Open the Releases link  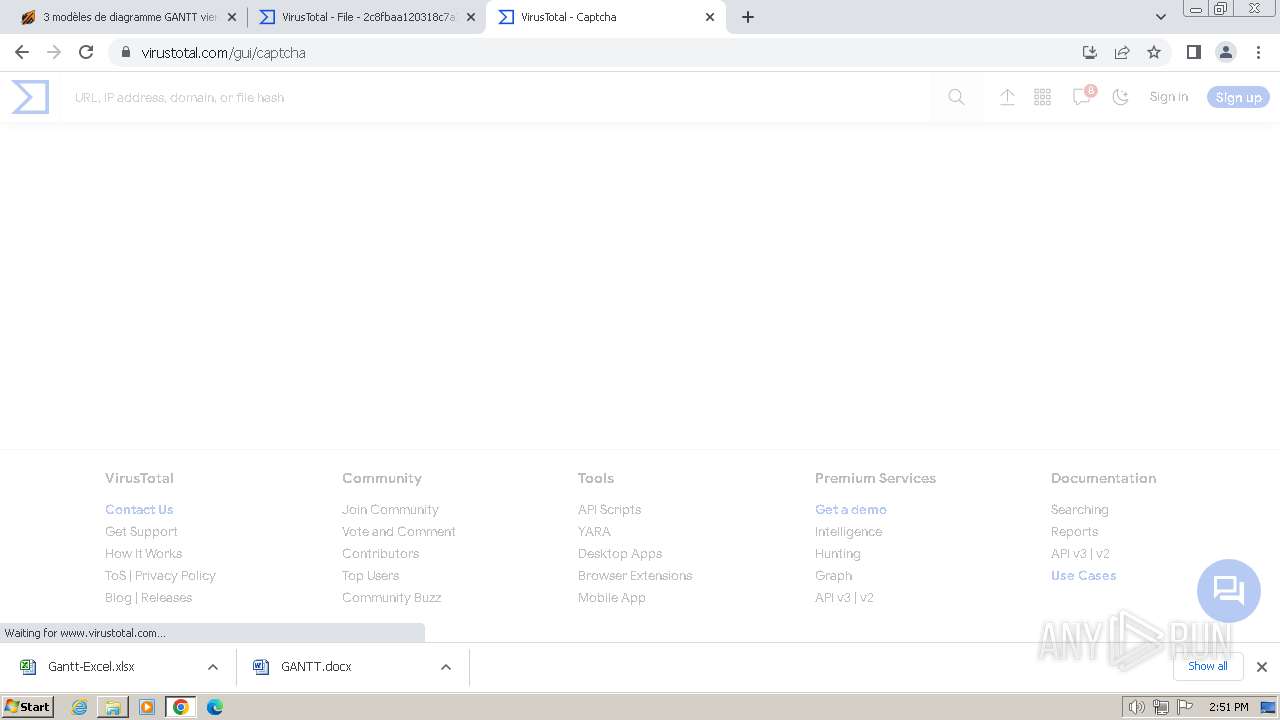166,597
